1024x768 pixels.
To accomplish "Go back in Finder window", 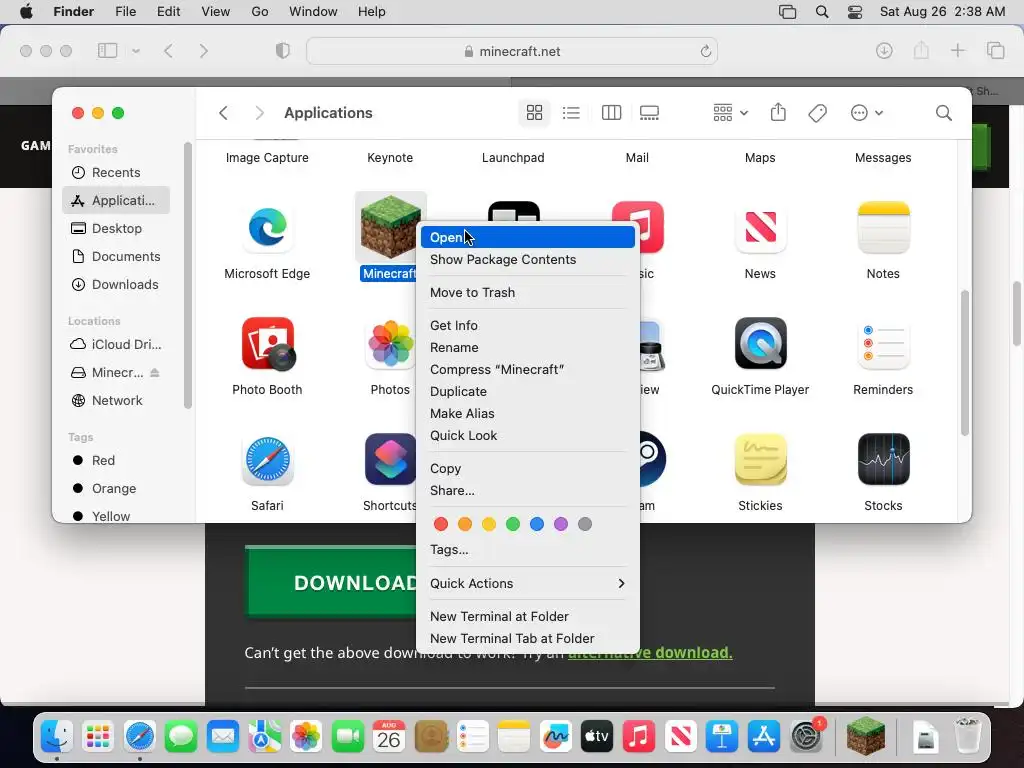I will (223, 113).
